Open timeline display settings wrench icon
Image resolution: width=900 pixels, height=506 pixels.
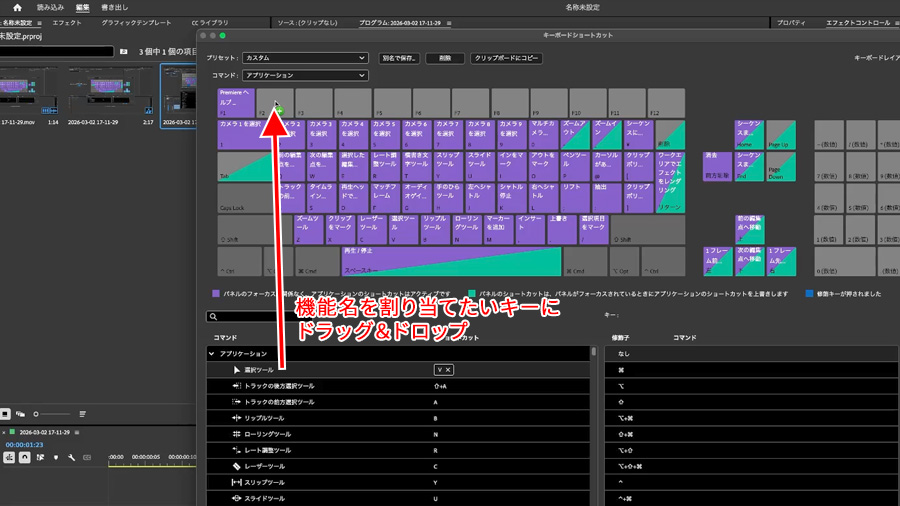point(71,457)
